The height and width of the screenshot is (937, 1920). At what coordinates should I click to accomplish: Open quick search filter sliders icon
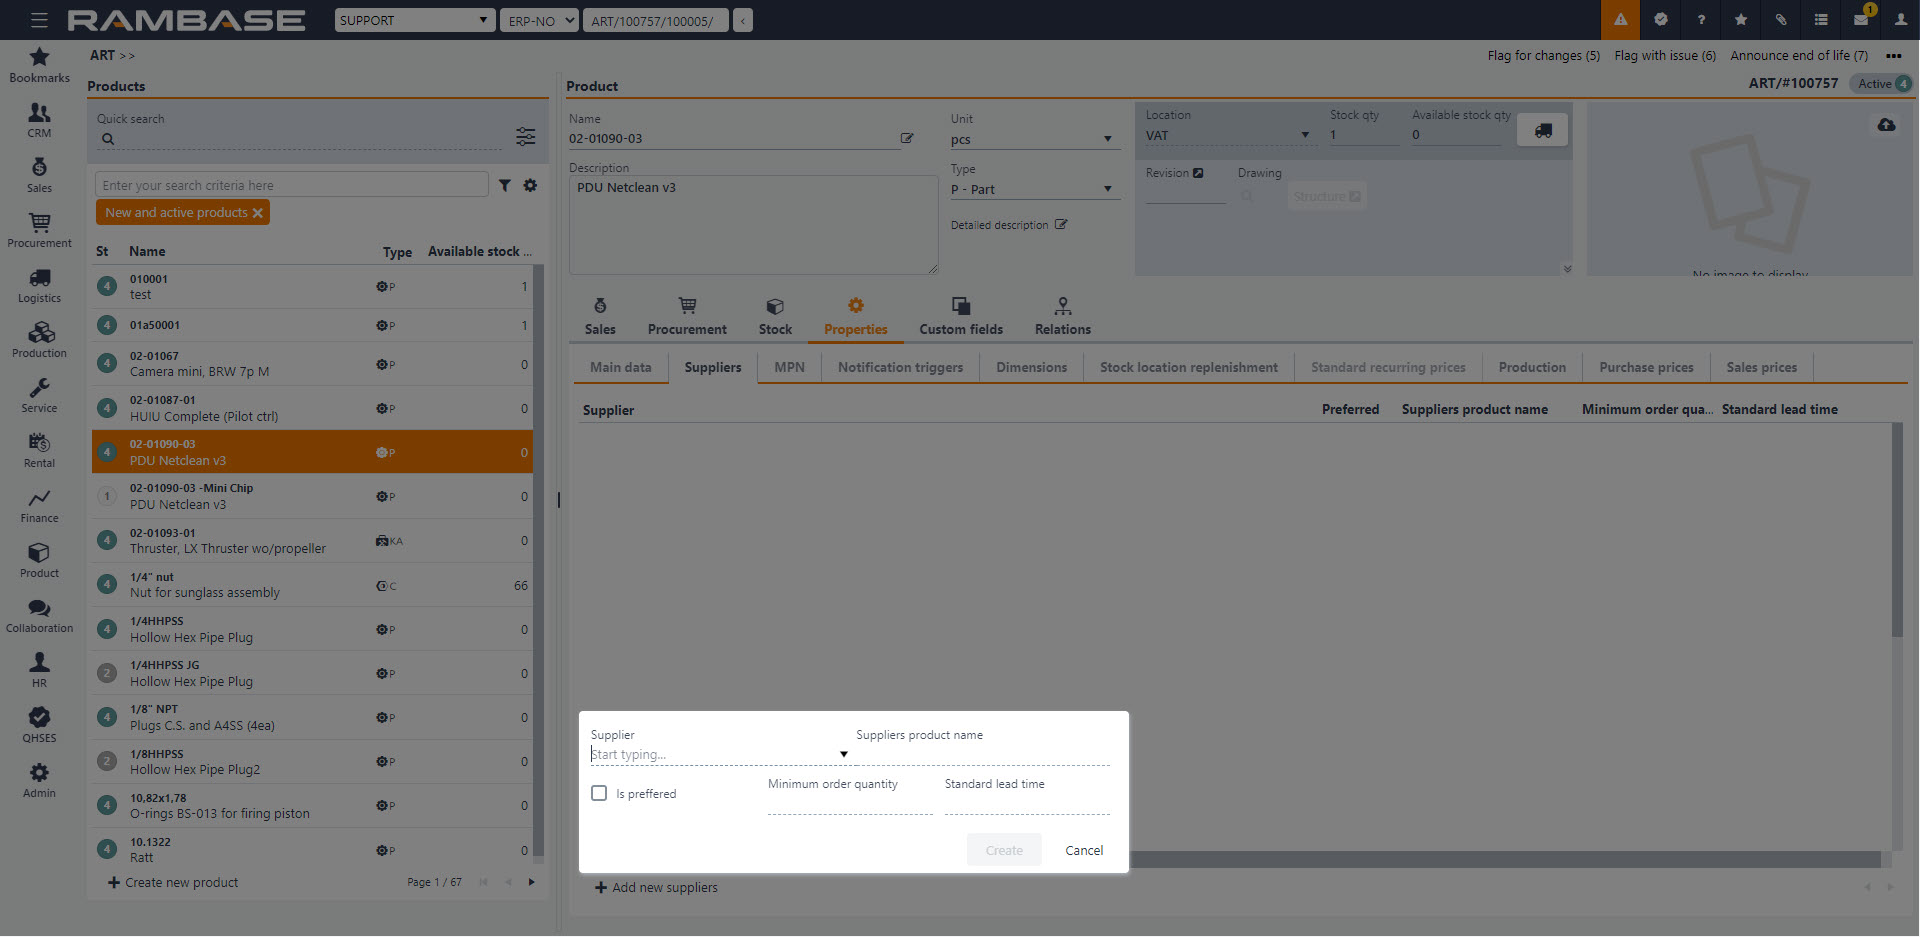525,137
